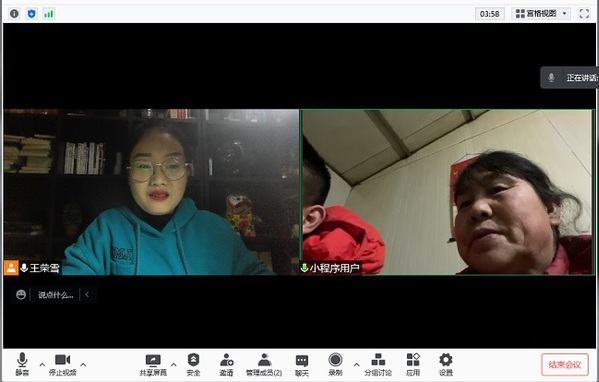Viewport: 599px width, 382px height.
Task: Check the green network signal icon
Action: pos(49,14)
